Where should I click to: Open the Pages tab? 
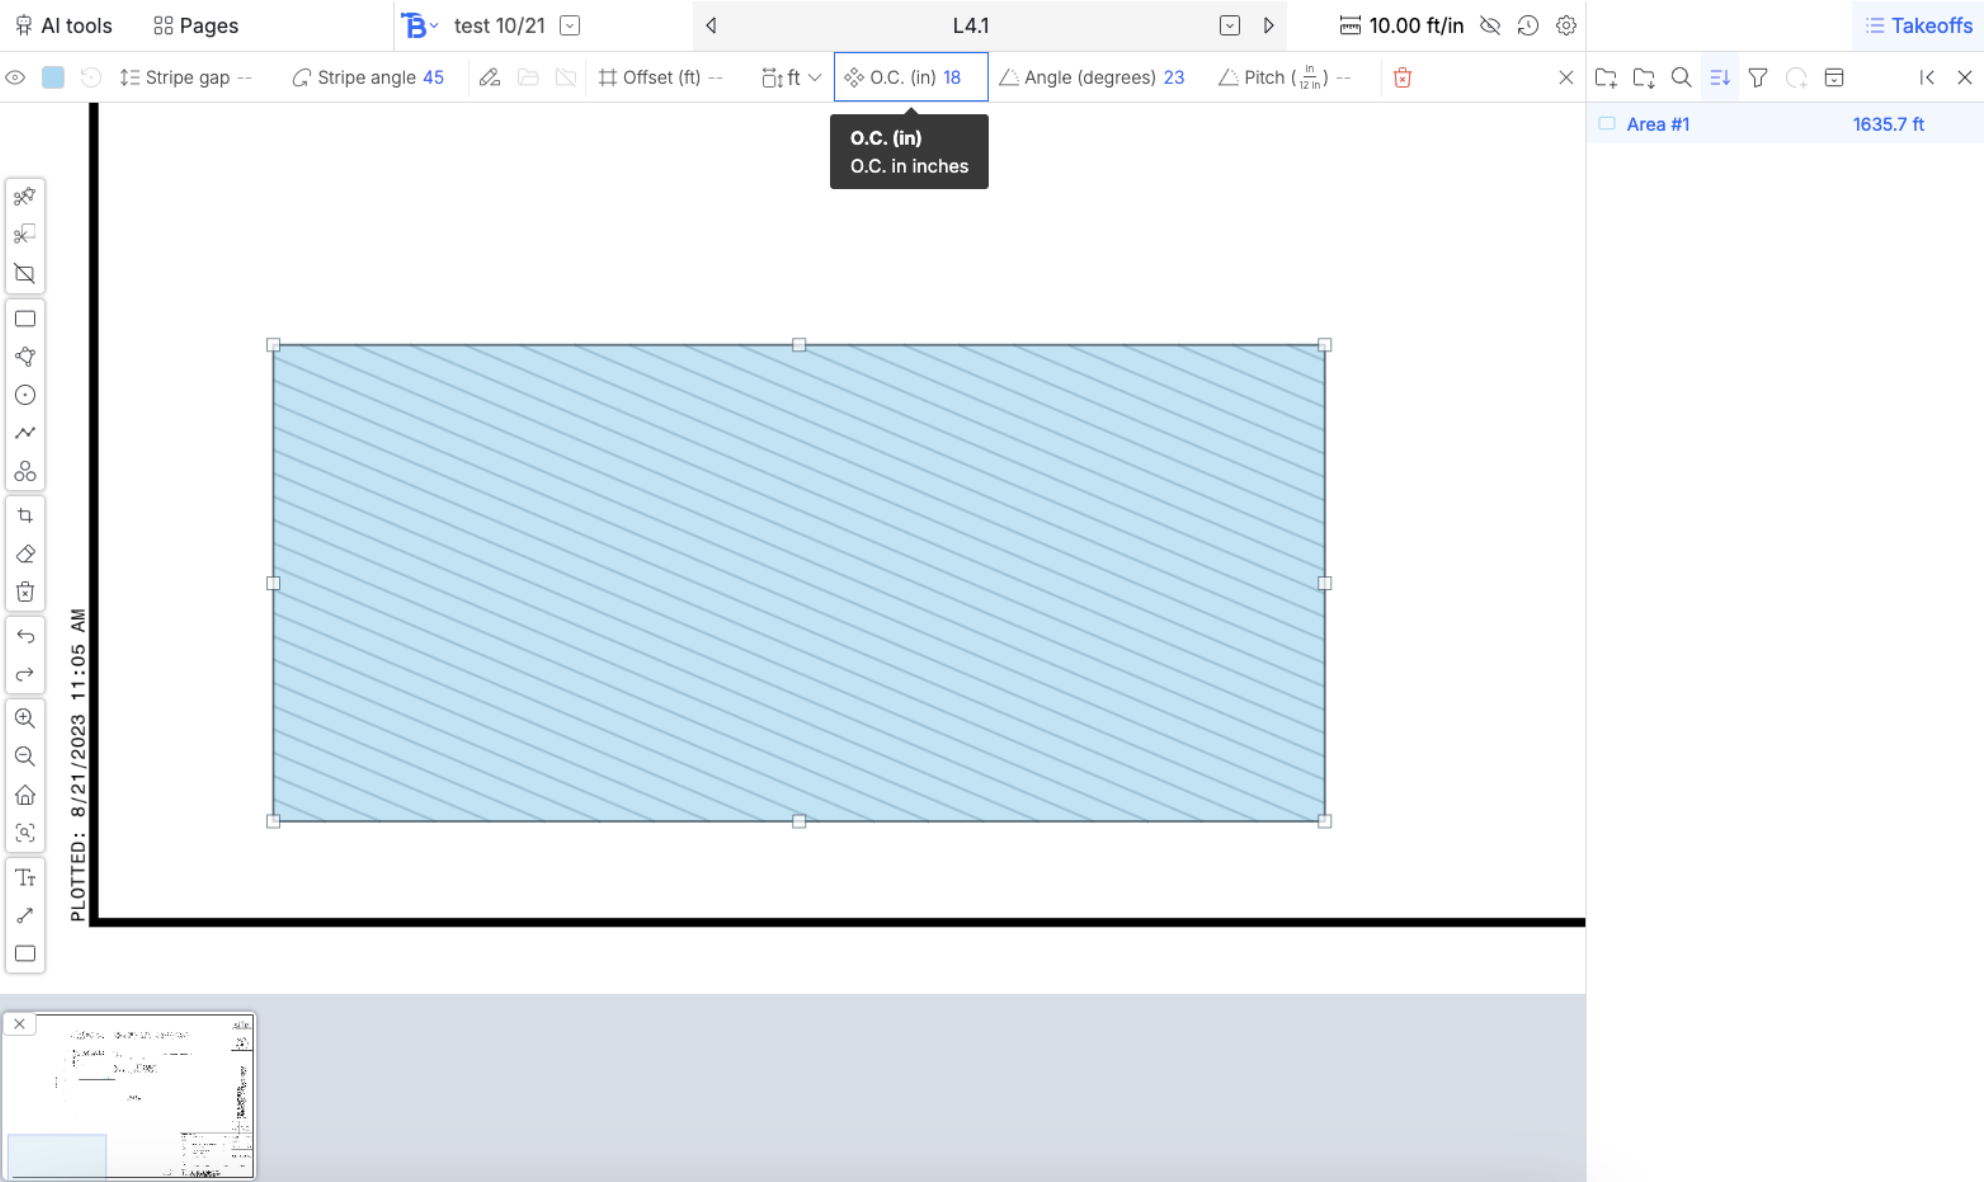pyautogui.click(x=196, y=26)
